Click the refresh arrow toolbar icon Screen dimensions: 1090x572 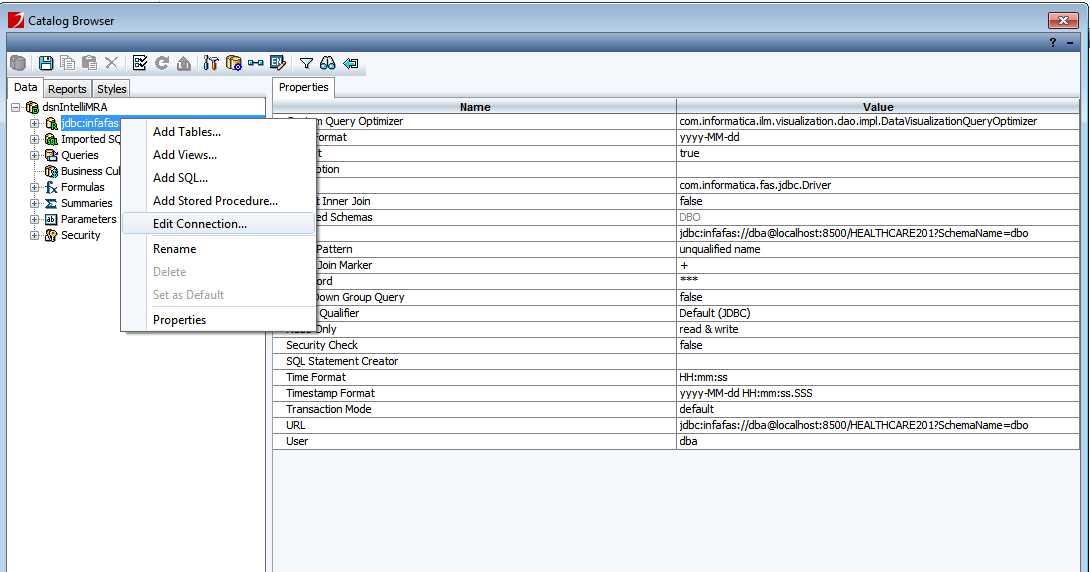pos(162,63)
